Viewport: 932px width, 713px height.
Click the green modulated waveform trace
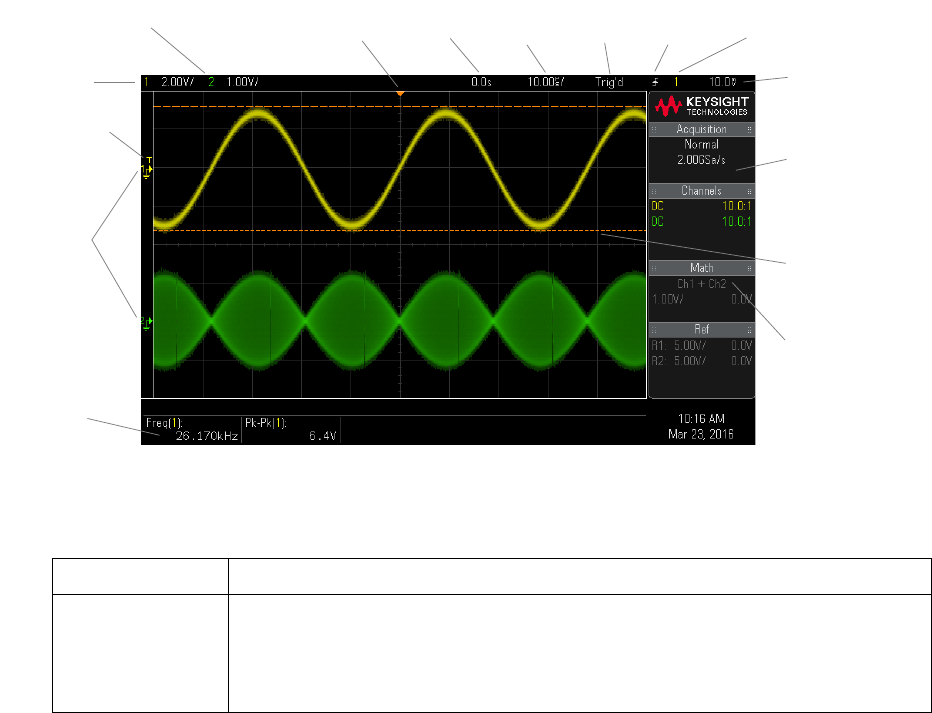(400, 321)
